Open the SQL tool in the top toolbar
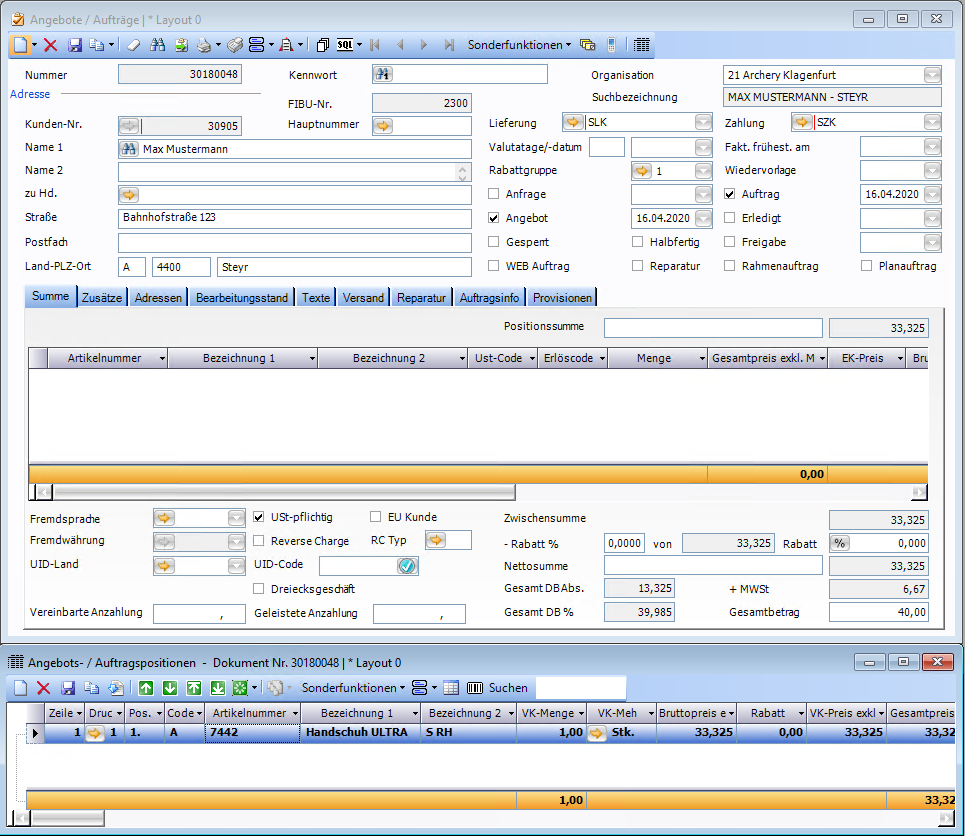The width and height of the screenshot is (965, 836). [345, 45]
